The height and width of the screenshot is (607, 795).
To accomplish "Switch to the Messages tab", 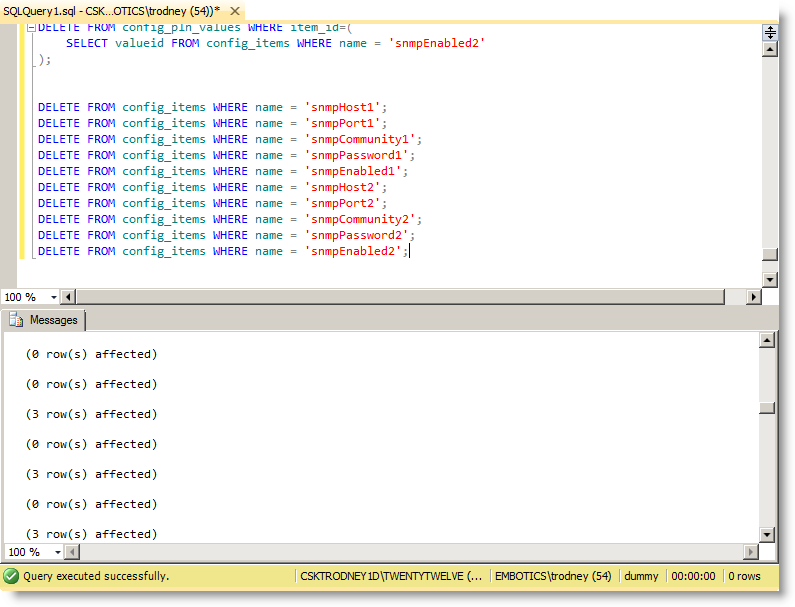I will click(x=44, y=320).
